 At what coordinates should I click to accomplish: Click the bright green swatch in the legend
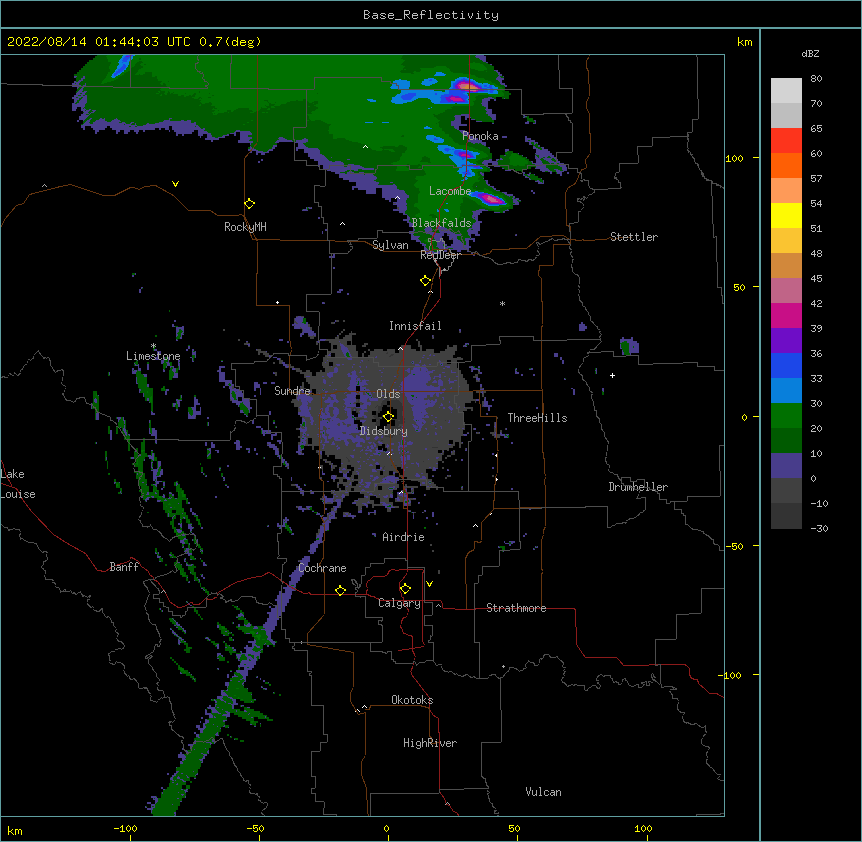point(786,416)
